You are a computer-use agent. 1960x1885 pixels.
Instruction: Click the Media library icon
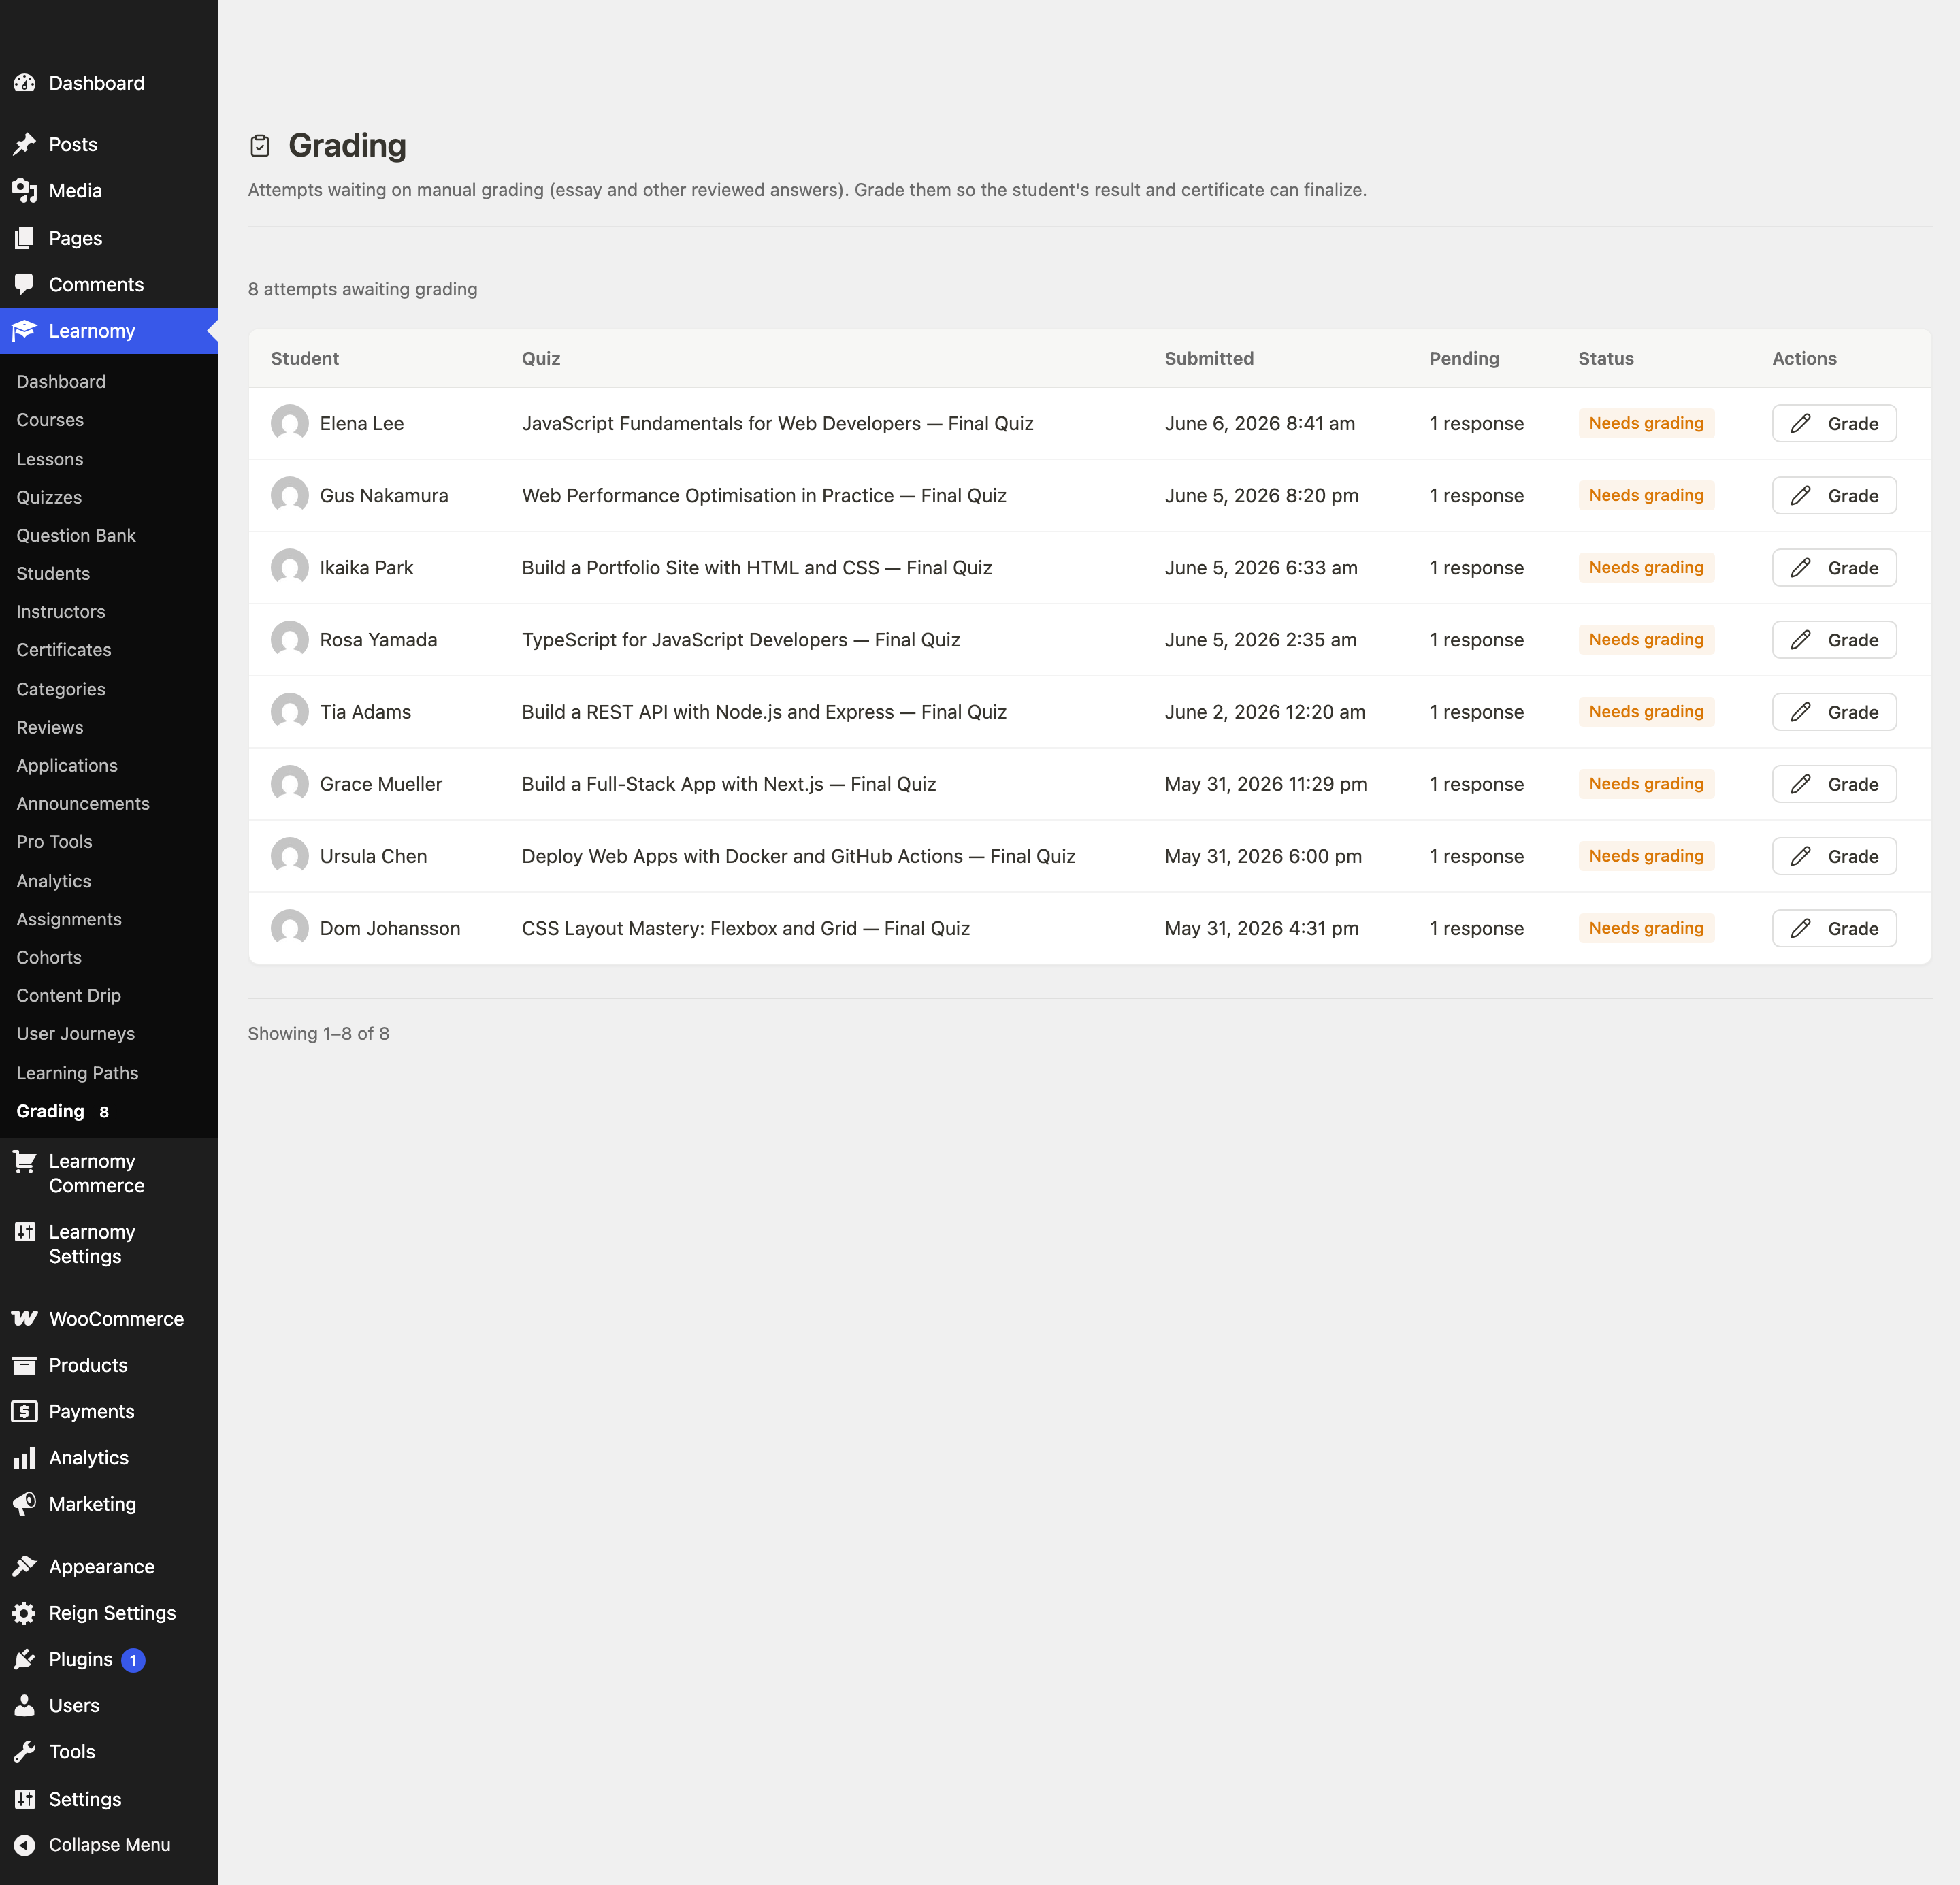click(25, 190)
